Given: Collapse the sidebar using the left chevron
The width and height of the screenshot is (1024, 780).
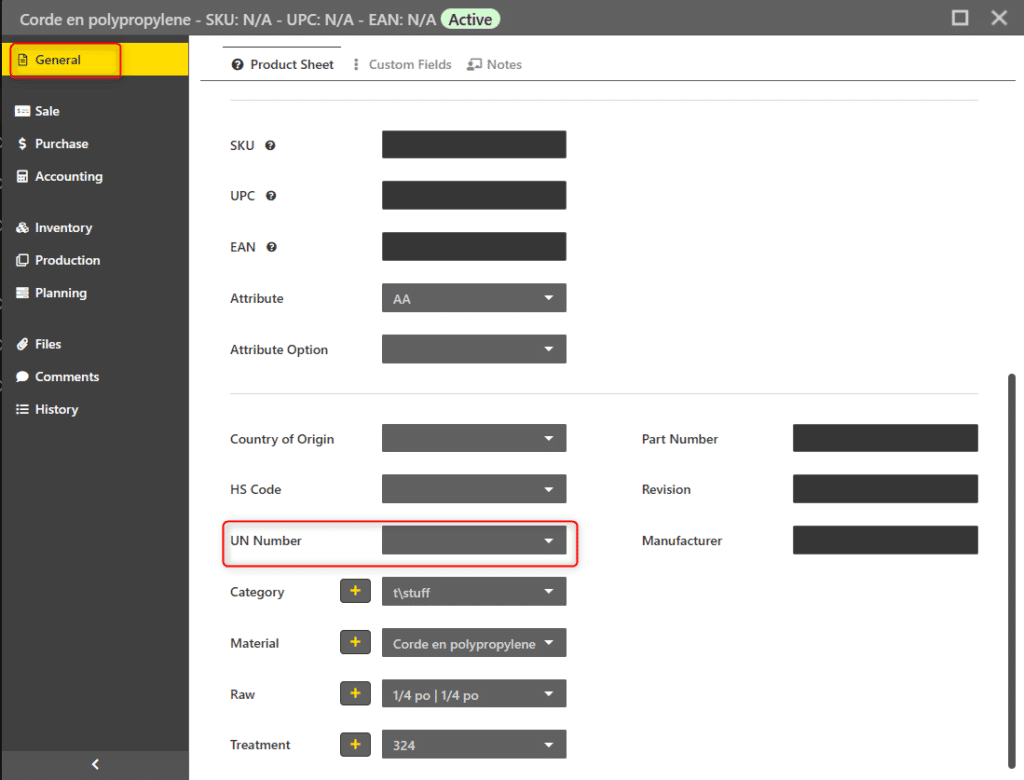Looking at the screenshot, I should (95, 764).
